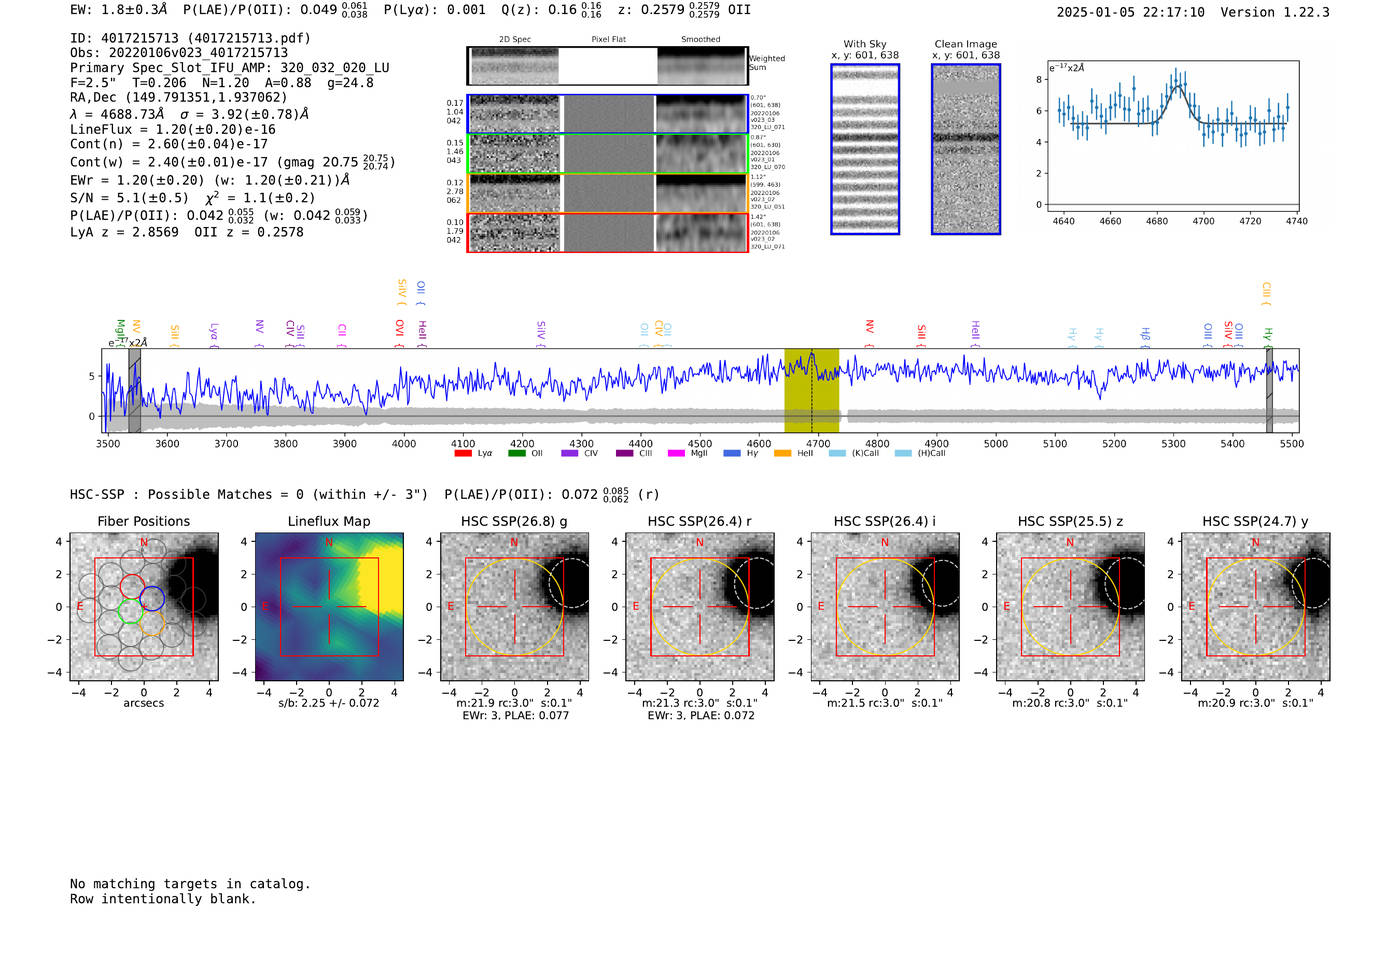Open the HSC SSP(25.5) z image

coord(1070,607)
